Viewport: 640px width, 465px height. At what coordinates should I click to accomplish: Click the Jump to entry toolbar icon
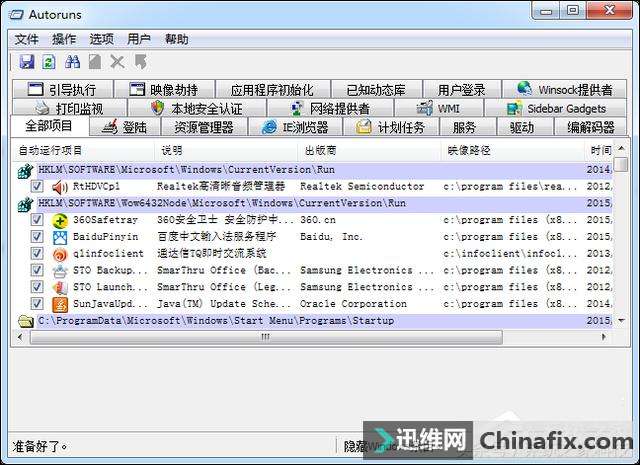(x=140, y=62)
